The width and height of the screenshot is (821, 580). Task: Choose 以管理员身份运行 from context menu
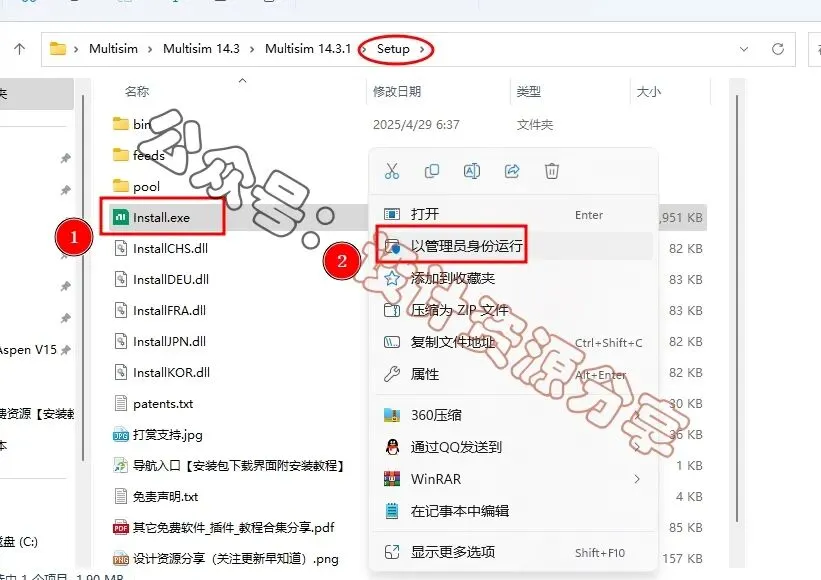tap(514, 246)
